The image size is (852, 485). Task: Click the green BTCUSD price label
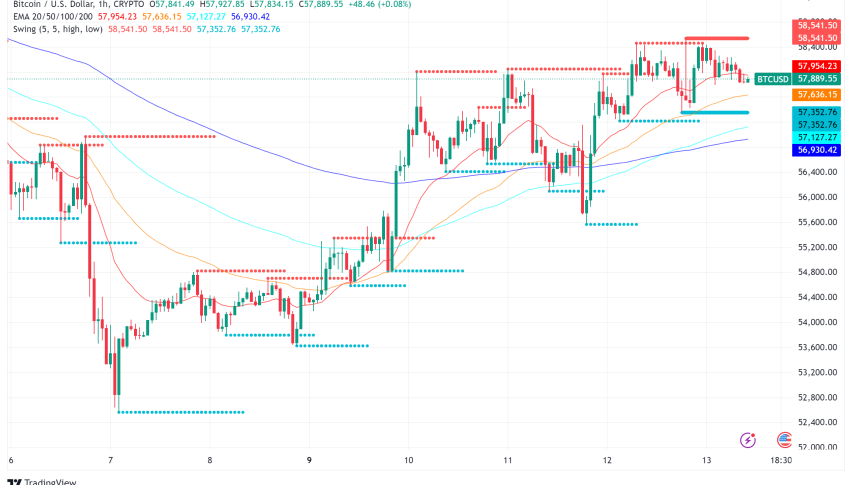click(772, 78)
